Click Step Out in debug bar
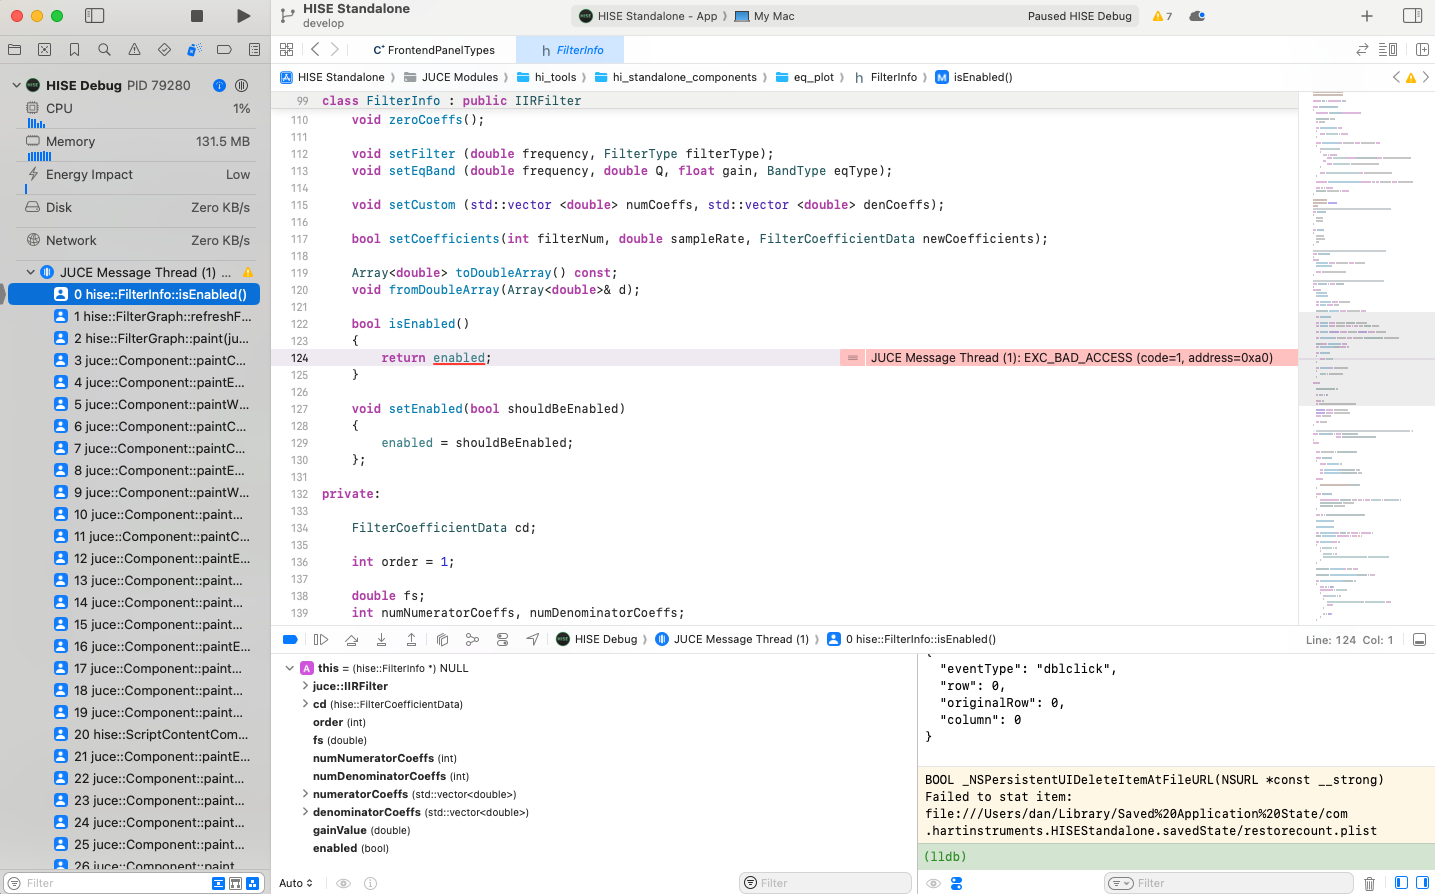1435x894 pixels. coord(411,639)
